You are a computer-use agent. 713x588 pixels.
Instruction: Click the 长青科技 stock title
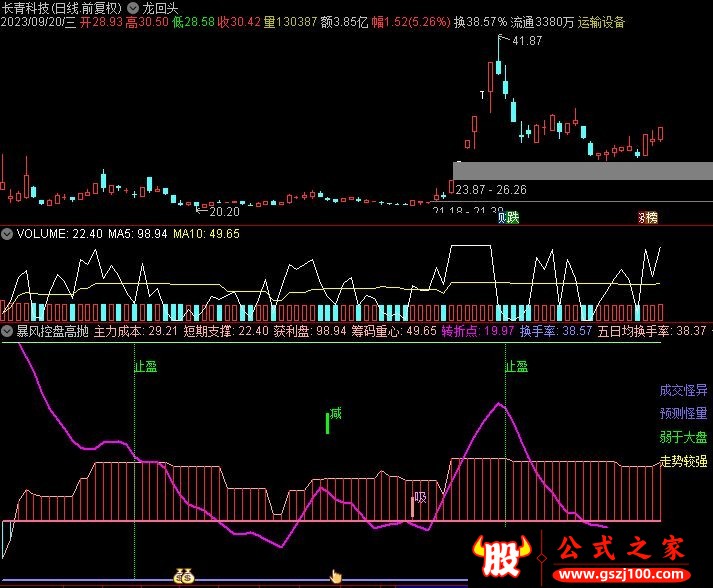tap(25, 8)
